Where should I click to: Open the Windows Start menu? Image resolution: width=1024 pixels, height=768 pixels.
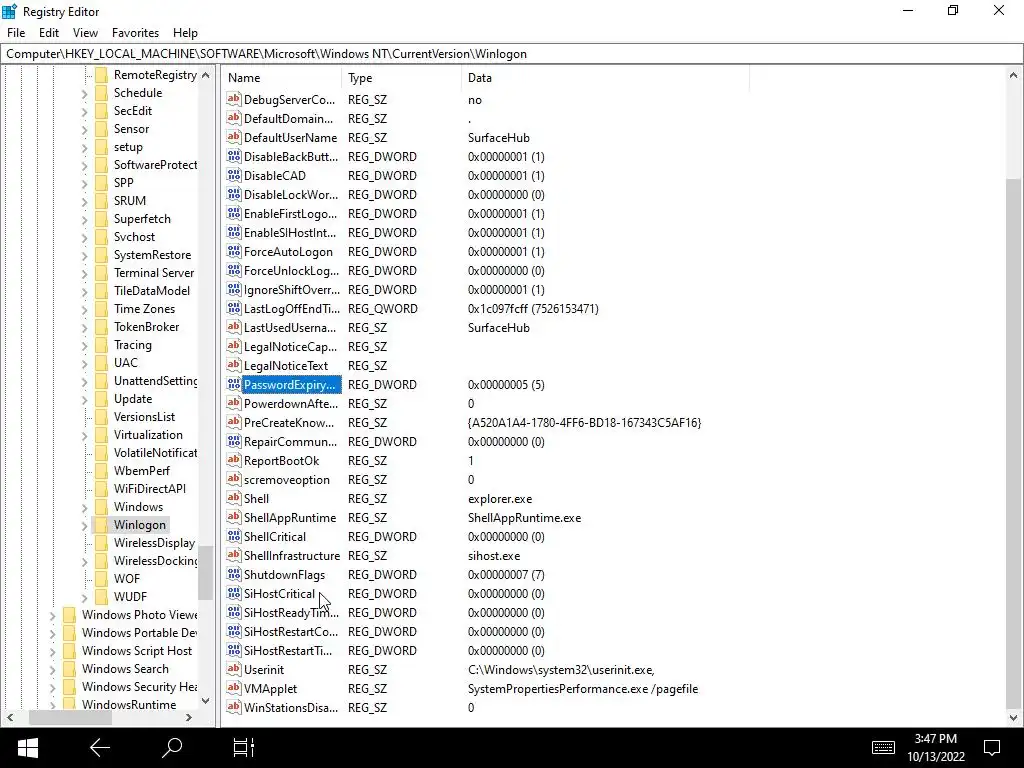pos(27,748)
